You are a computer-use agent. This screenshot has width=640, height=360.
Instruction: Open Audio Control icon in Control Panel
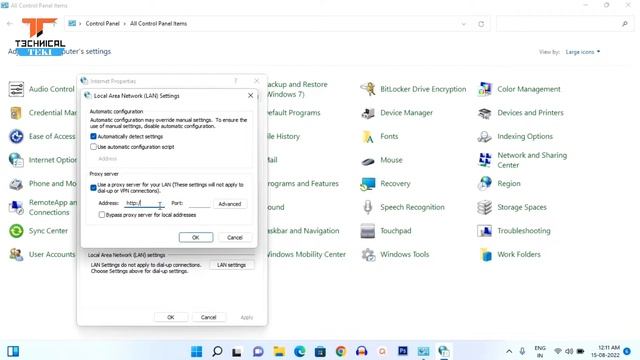point(16,89)
